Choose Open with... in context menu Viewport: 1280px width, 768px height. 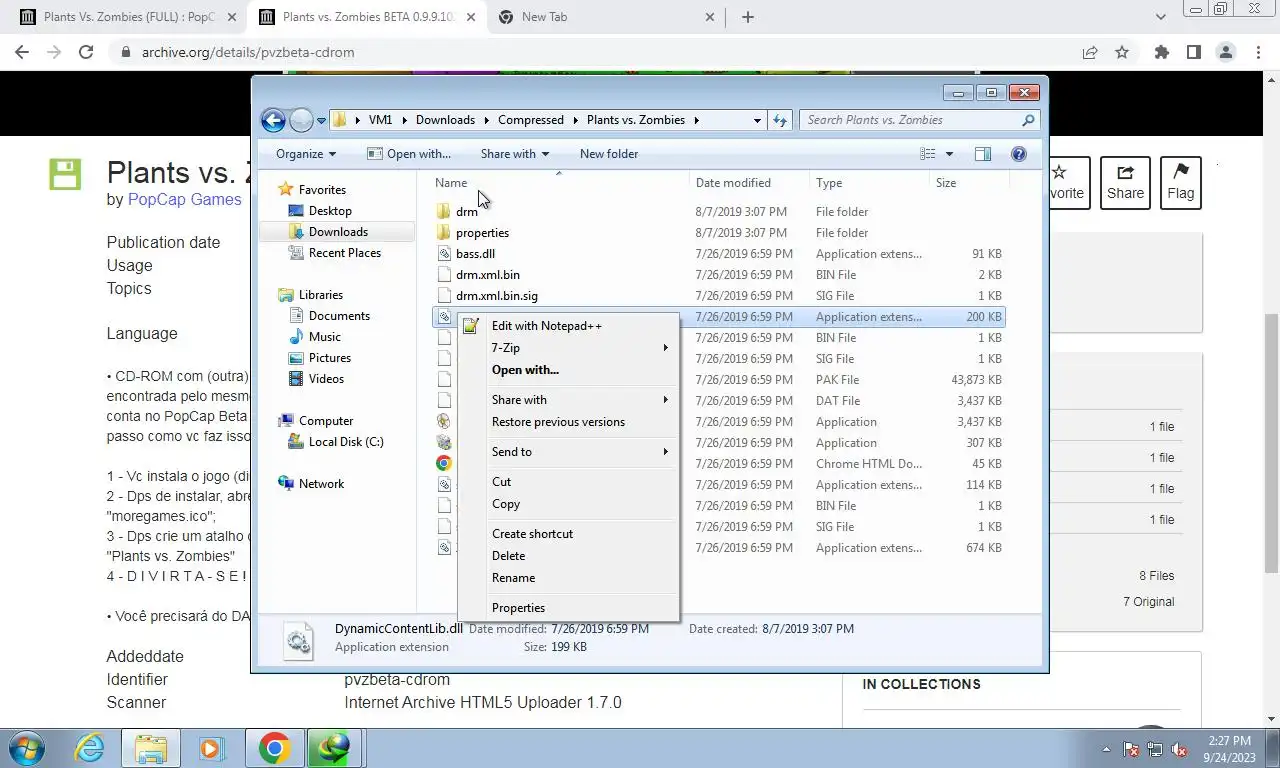568,370
